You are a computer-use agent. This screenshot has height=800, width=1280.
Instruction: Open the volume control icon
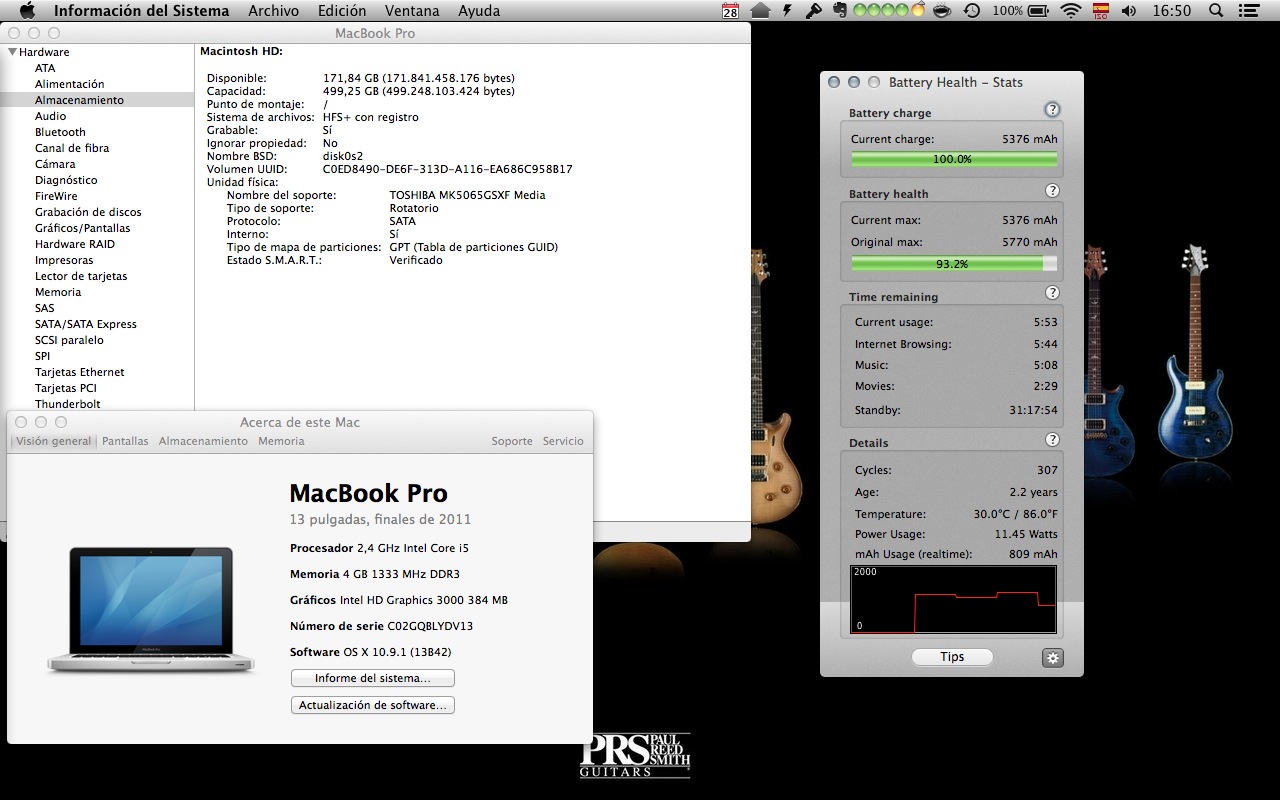point(1129,11)
